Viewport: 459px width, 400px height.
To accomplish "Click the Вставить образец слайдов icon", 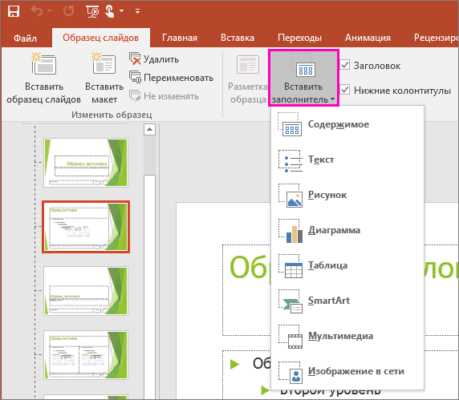I will tap(44, 64).
